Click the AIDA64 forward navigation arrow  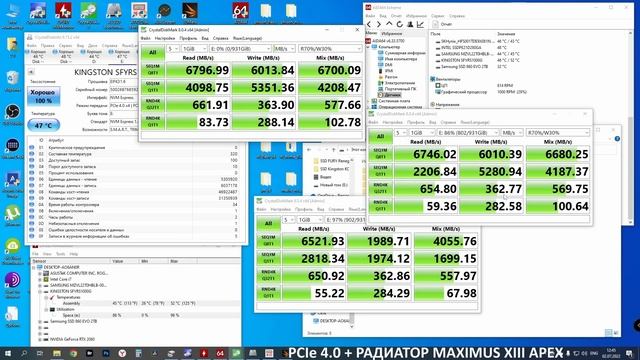[379, 24]
